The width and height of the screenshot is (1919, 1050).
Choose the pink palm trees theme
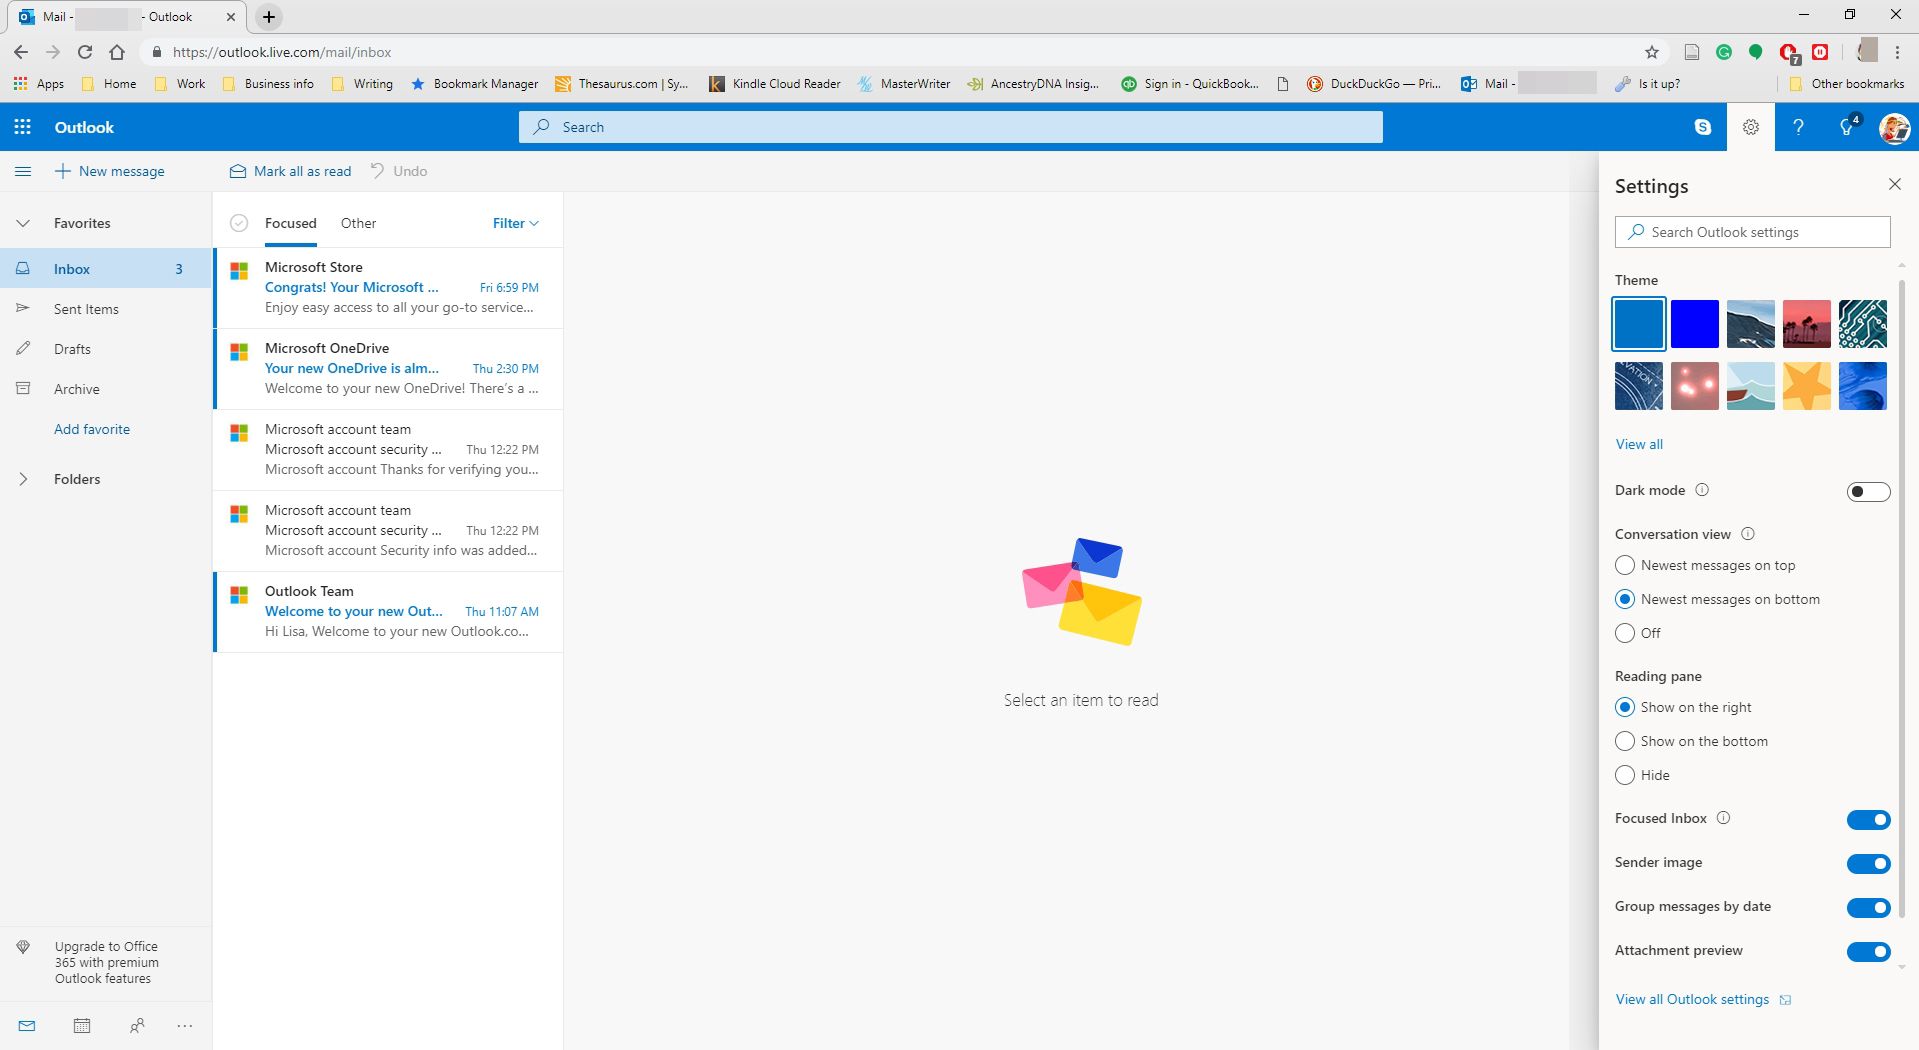click(x=1806, y=324)
